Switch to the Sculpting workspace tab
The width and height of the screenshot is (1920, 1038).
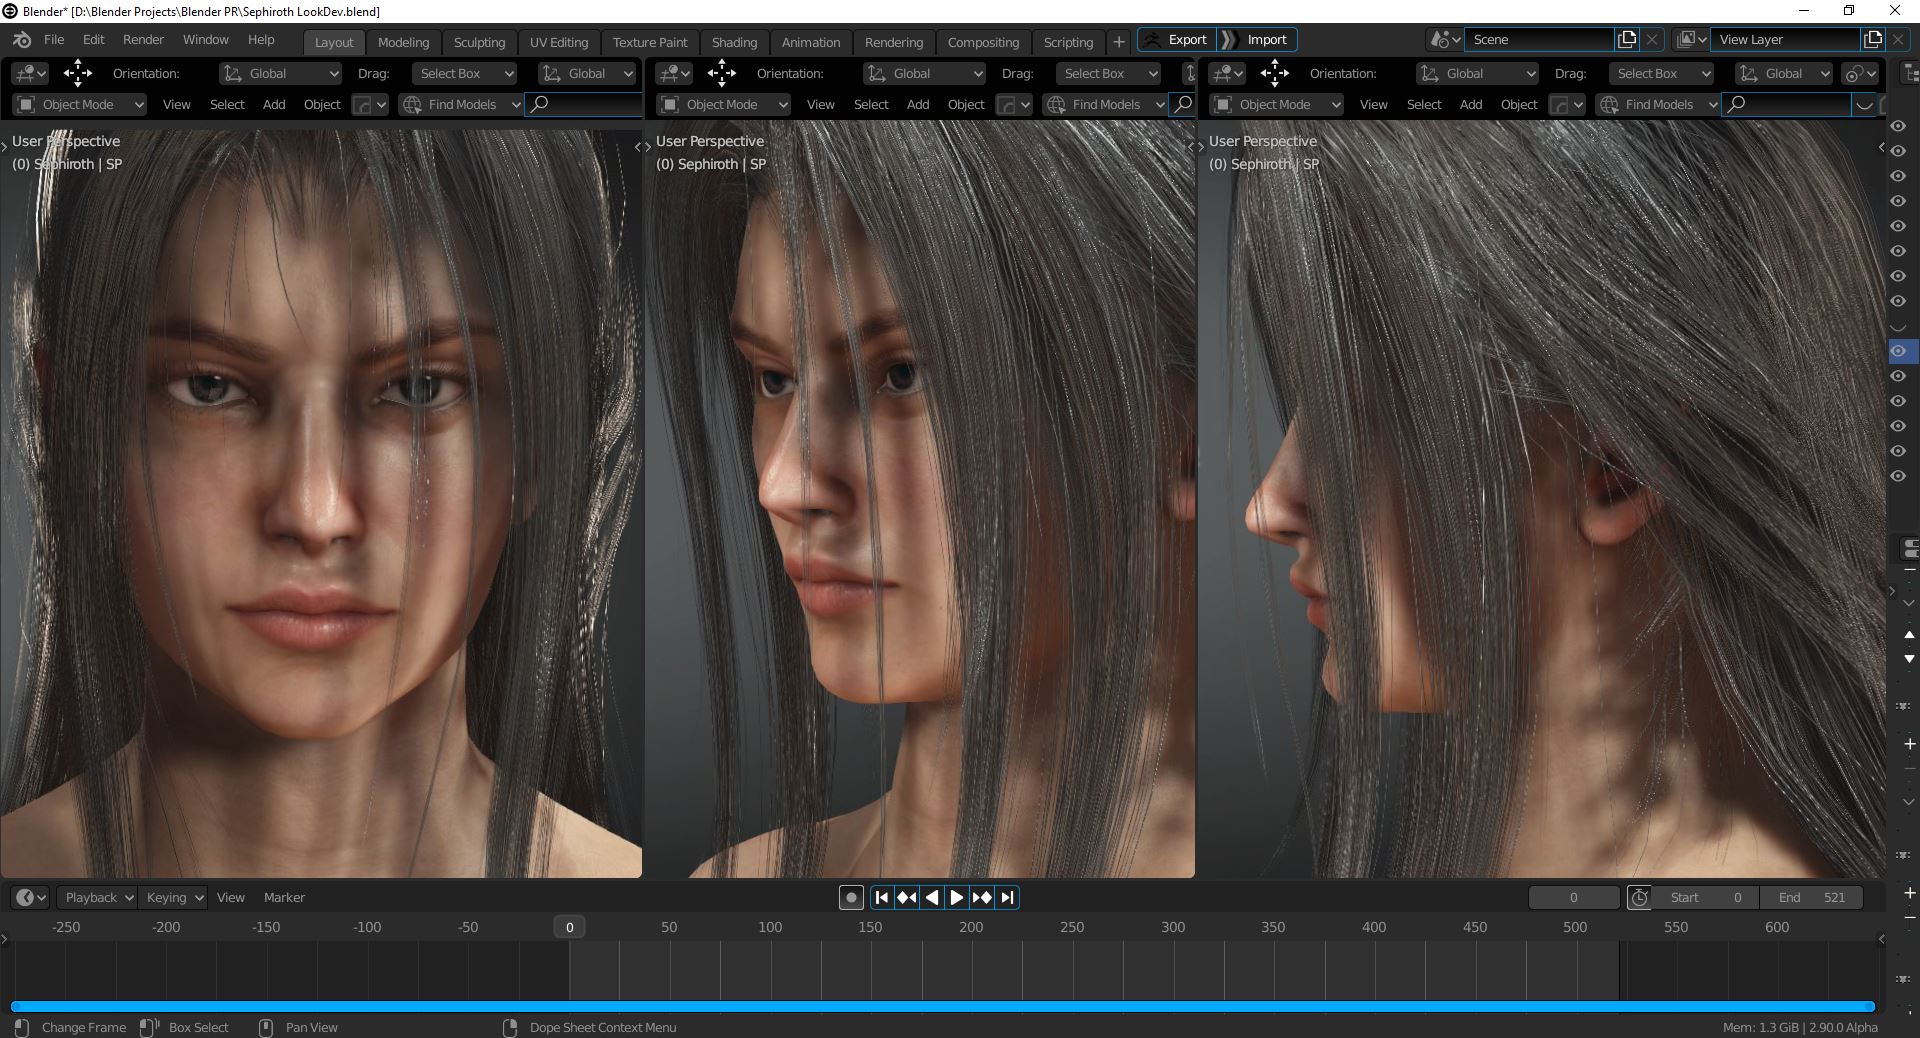point(479,42)
